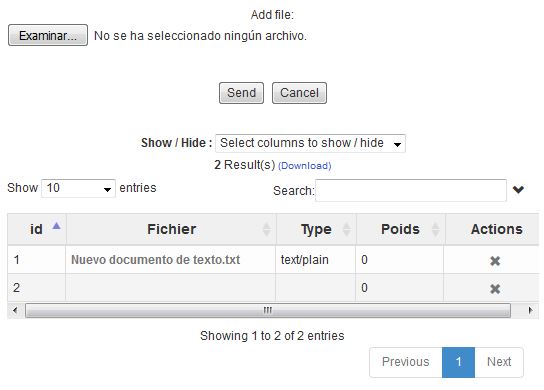Open the Show / Hide columns dropdown
The image size is (544, 390).
pos(310,143)
